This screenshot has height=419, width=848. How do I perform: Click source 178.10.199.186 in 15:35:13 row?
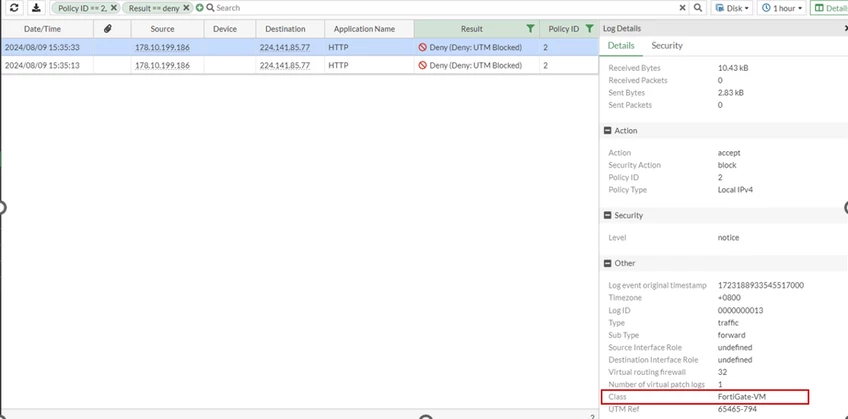162,65
